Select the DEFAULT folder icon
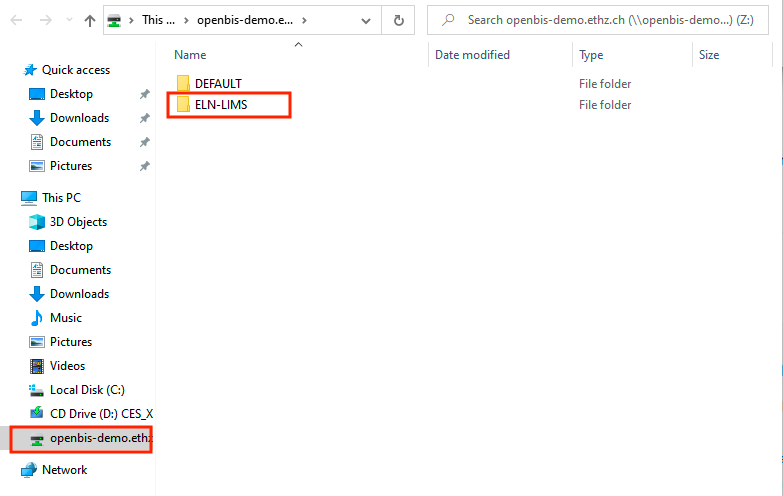The height and width of the screenshot is (496, 783). coord(183,83)
